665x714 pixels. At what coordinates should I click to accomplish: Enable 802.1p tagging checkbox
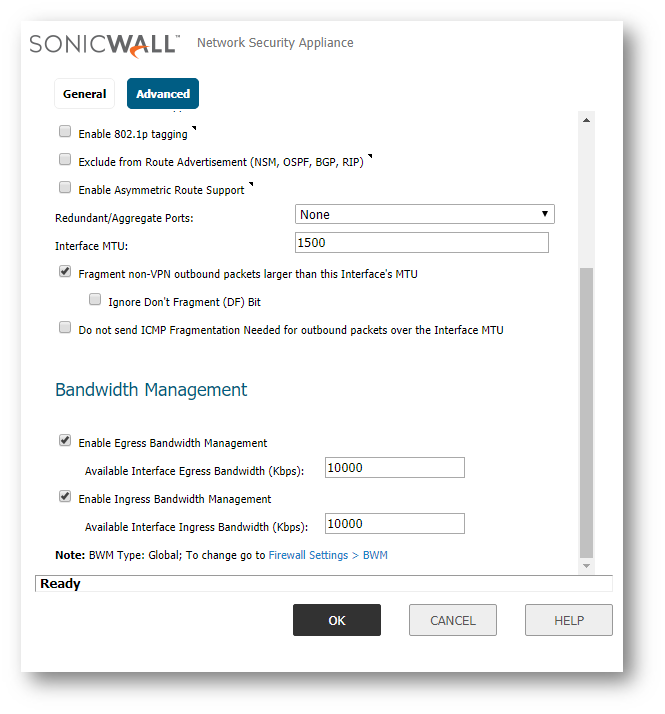pyautogui.click(x=65, y=132)
